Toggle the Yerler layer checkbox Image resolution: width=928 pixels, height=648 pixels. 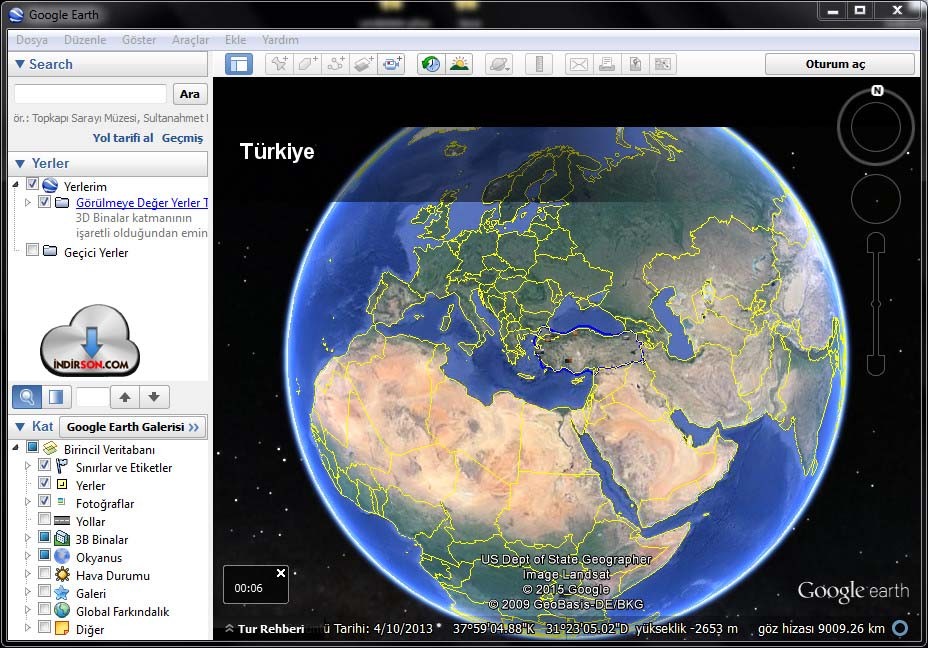click(44, 483)
